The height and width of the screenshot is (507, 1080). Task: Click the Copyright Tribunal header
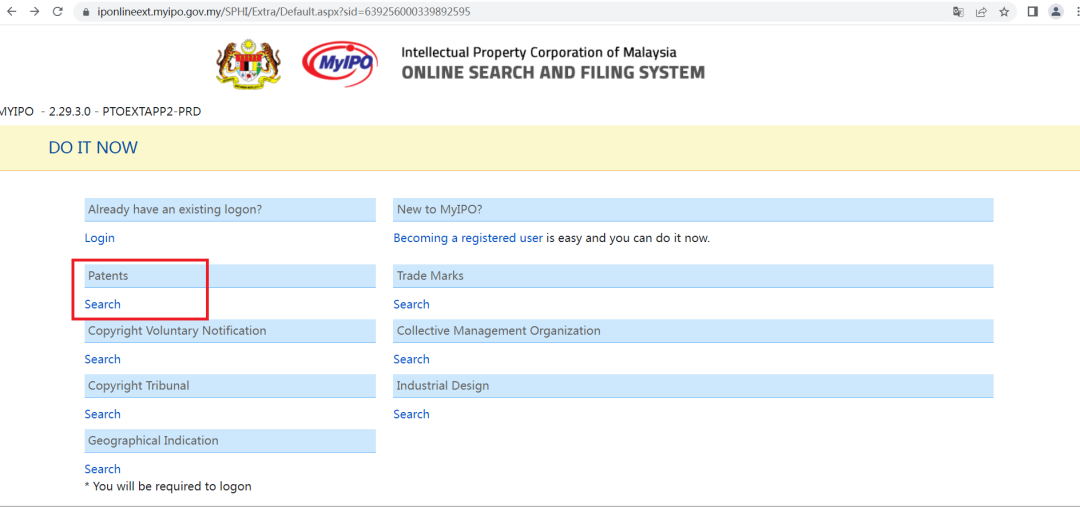point(230,386)
